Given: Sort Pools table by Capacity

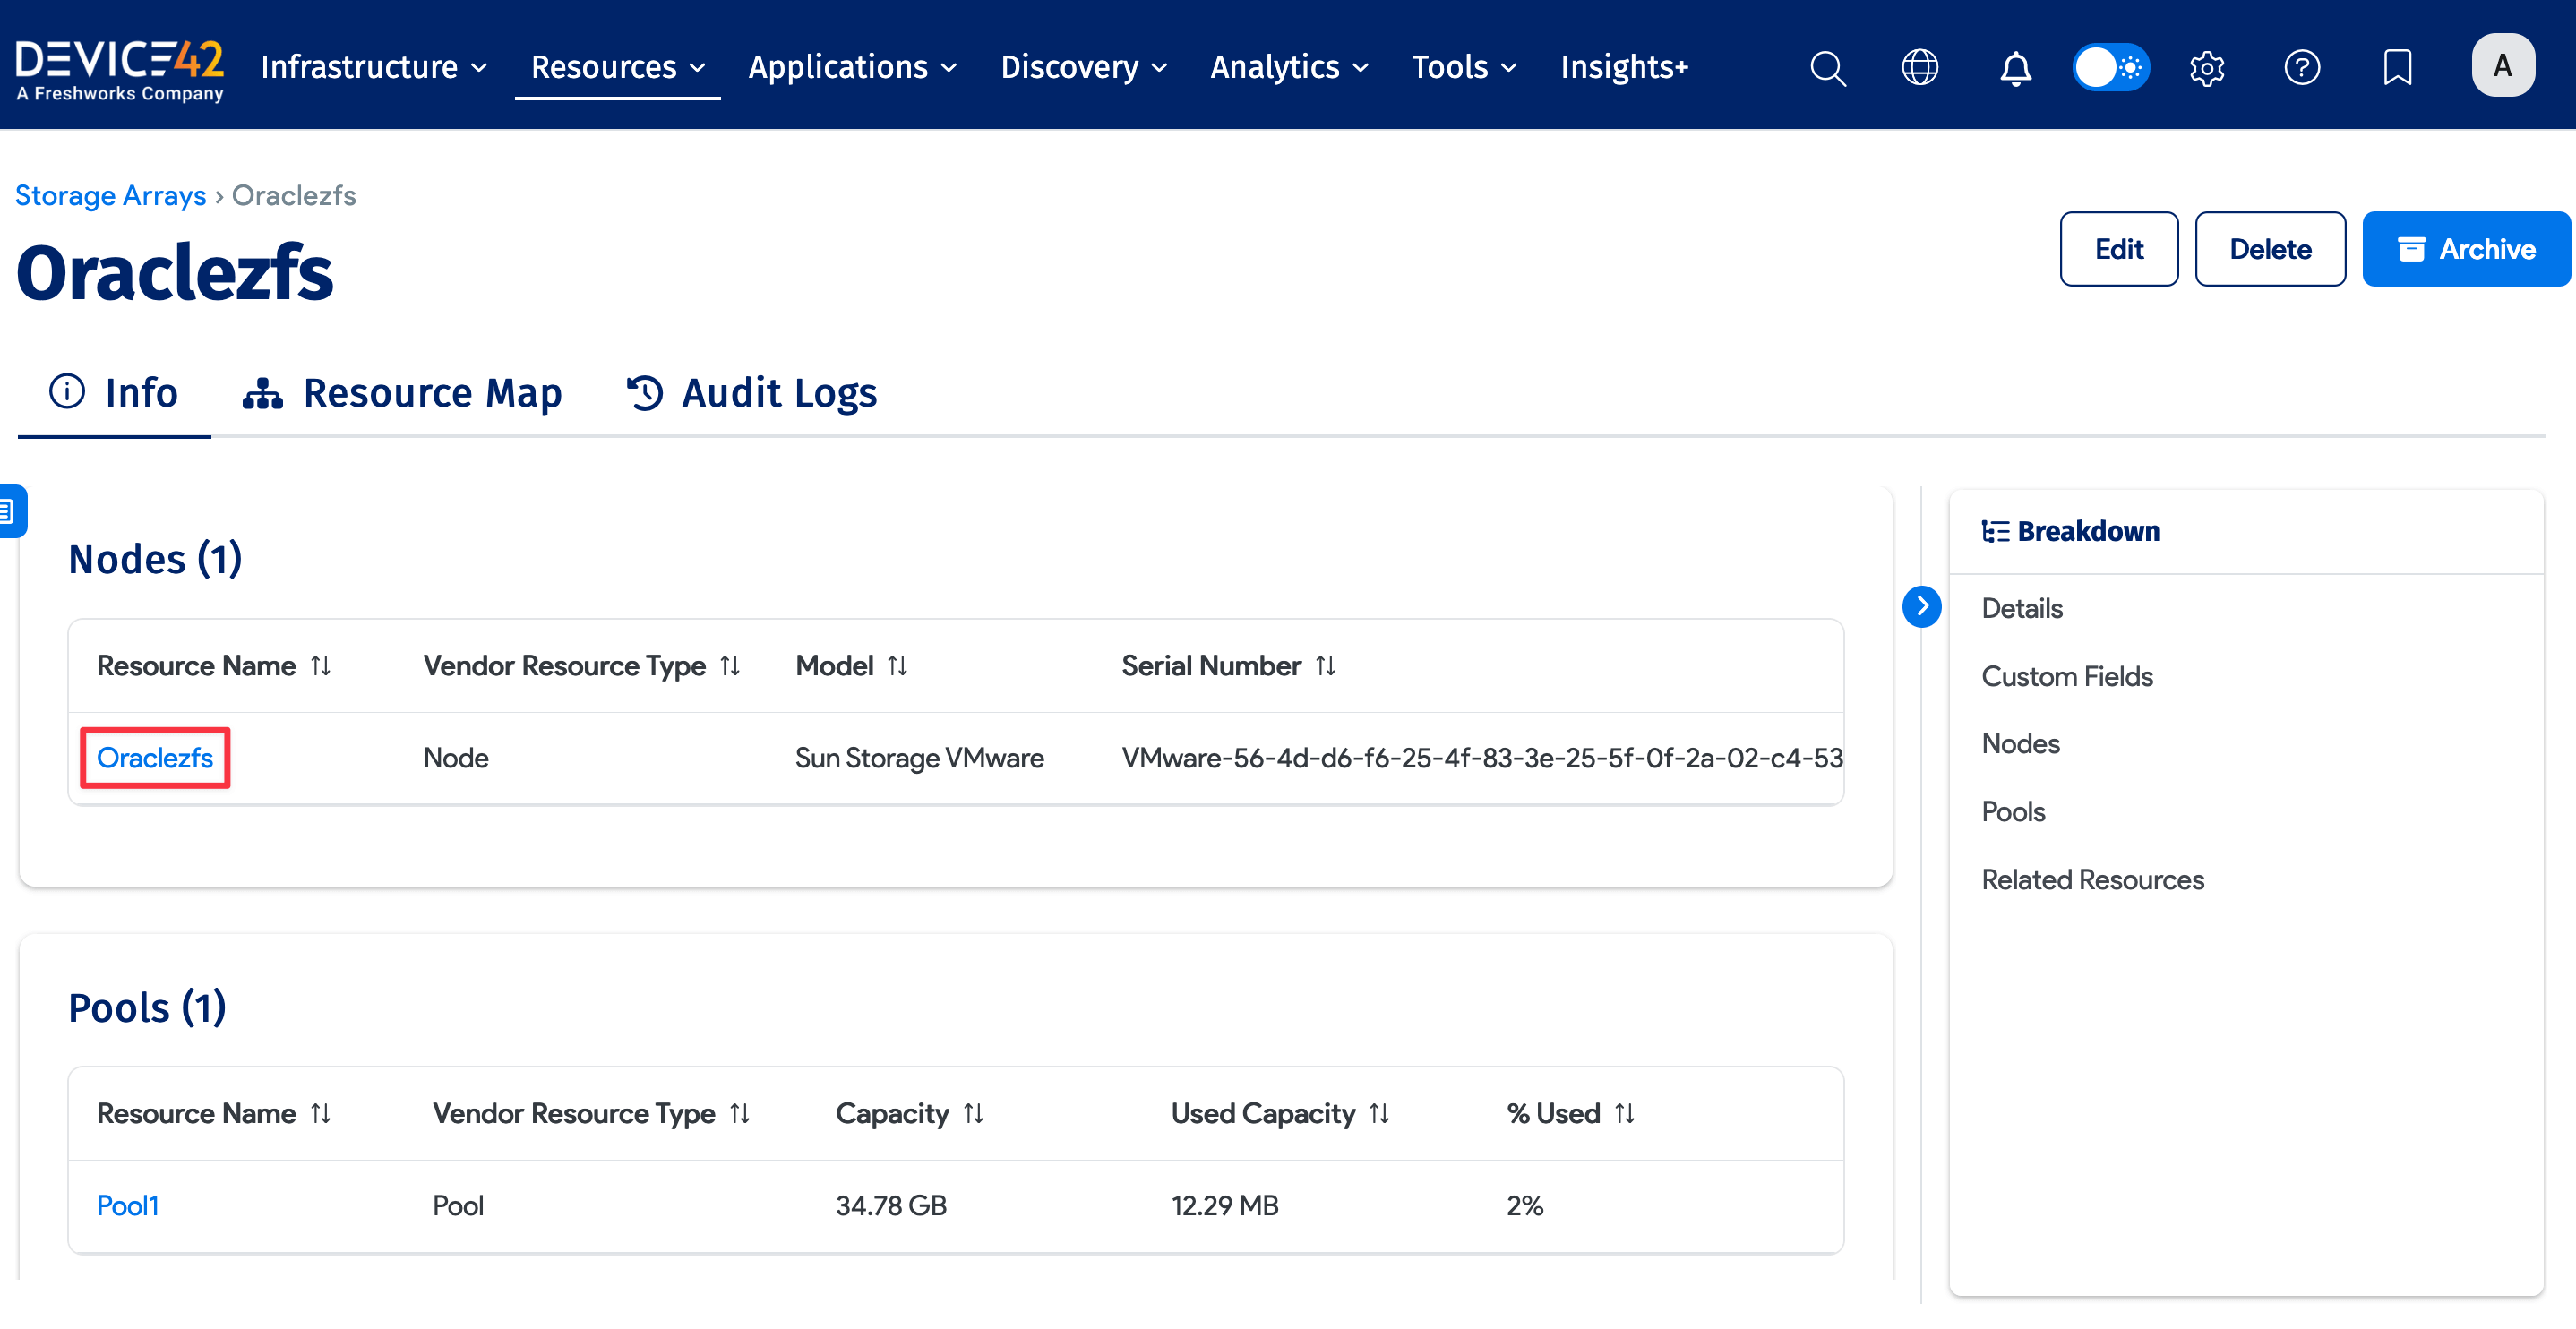Looking at the screenshot, I should pyautogui.click(x=975, y=1113).
